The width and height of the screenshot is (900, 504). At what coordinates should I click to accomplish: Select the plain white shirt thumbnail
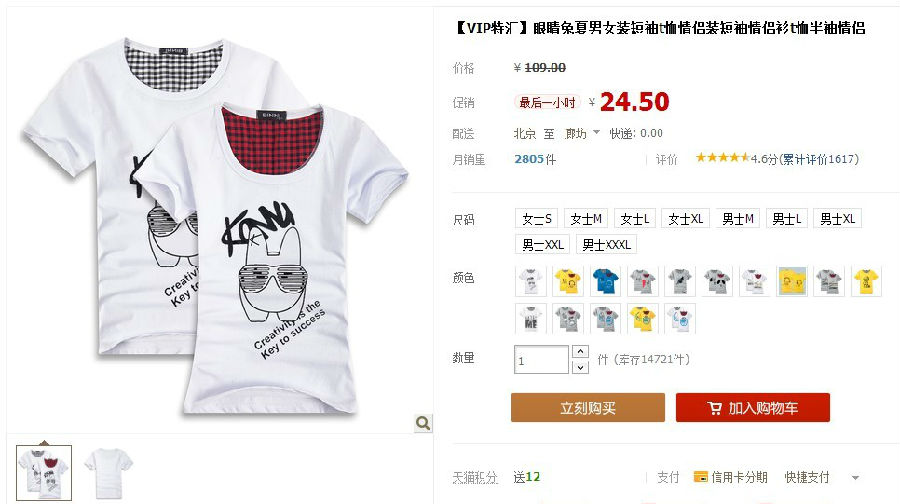[x=108, y=472]
